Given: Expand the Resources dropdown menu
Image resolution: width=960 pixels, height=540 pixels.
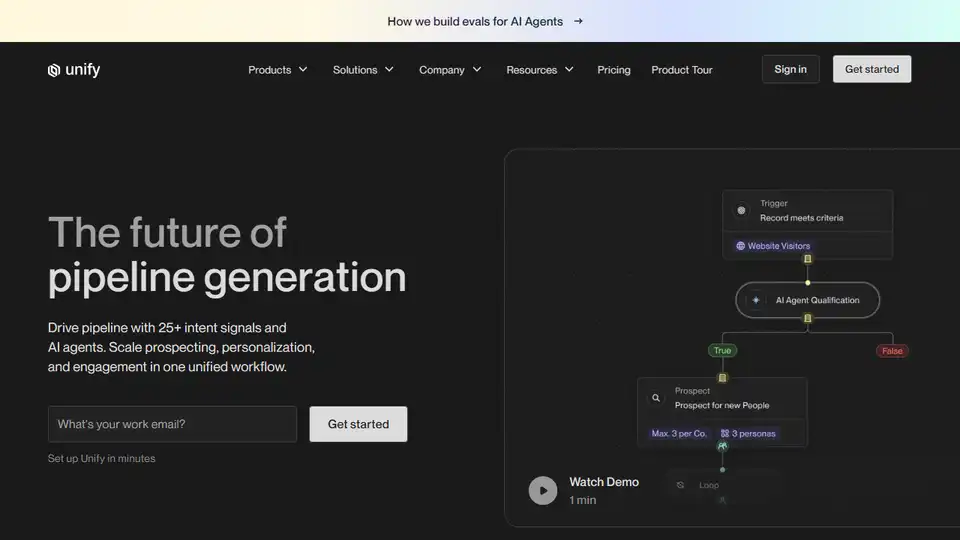Looking at the screenshot, I should pos(540,70).
